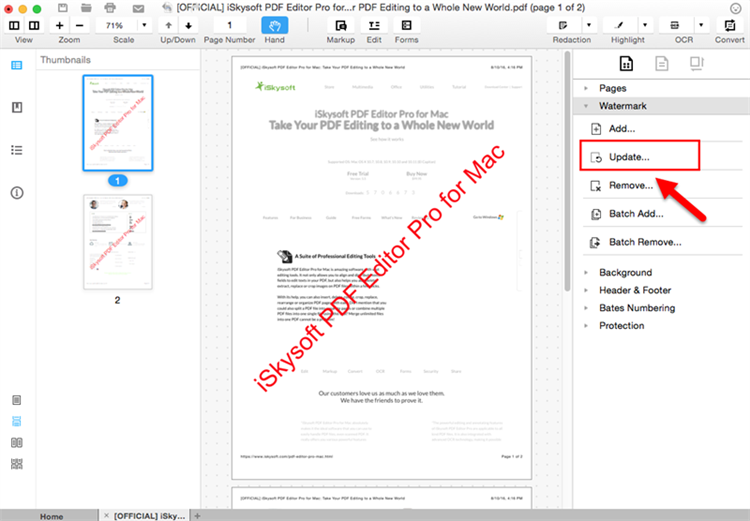Click the print icon in title bar
Viewport: 750px width, 521px height.
pyautogui.click(x=110, y=8)
